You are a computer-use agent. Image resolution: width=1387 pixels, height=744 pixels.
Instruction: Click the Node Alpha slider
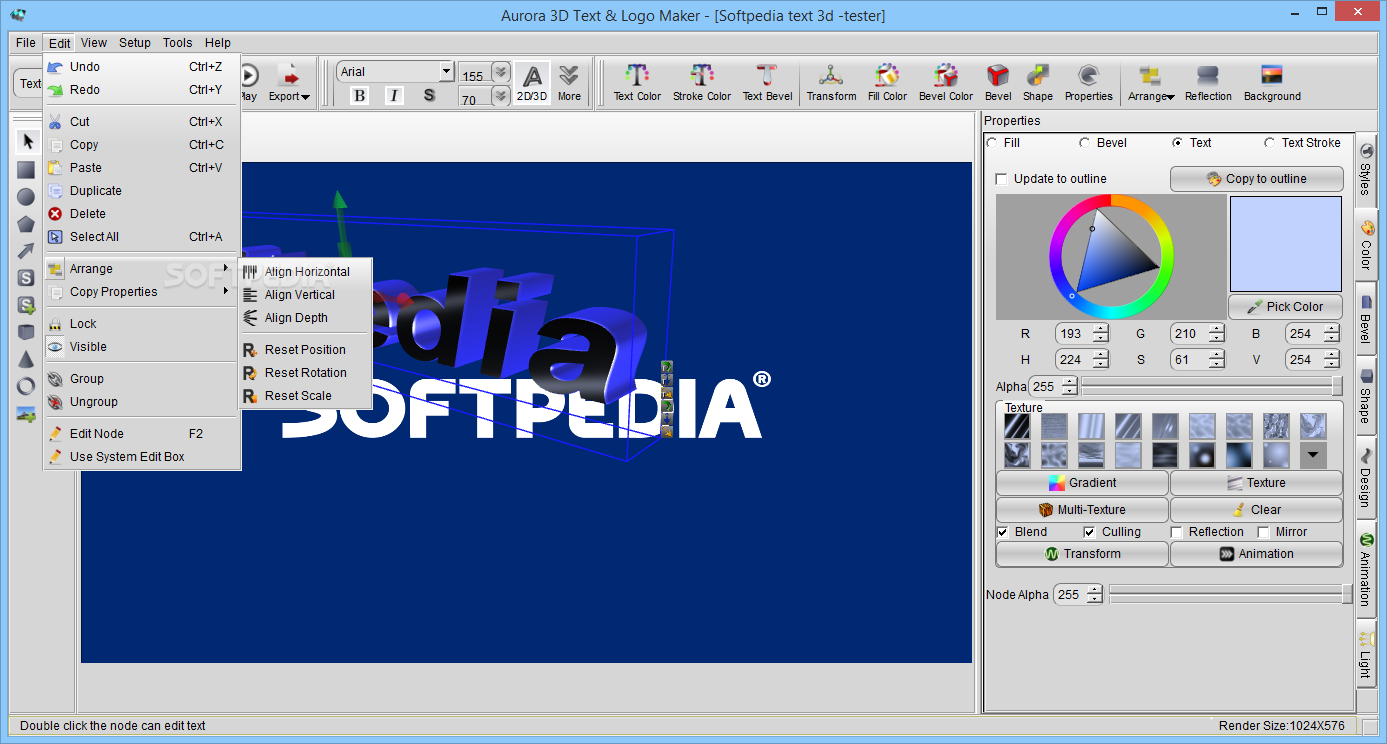click(1230, 594)
